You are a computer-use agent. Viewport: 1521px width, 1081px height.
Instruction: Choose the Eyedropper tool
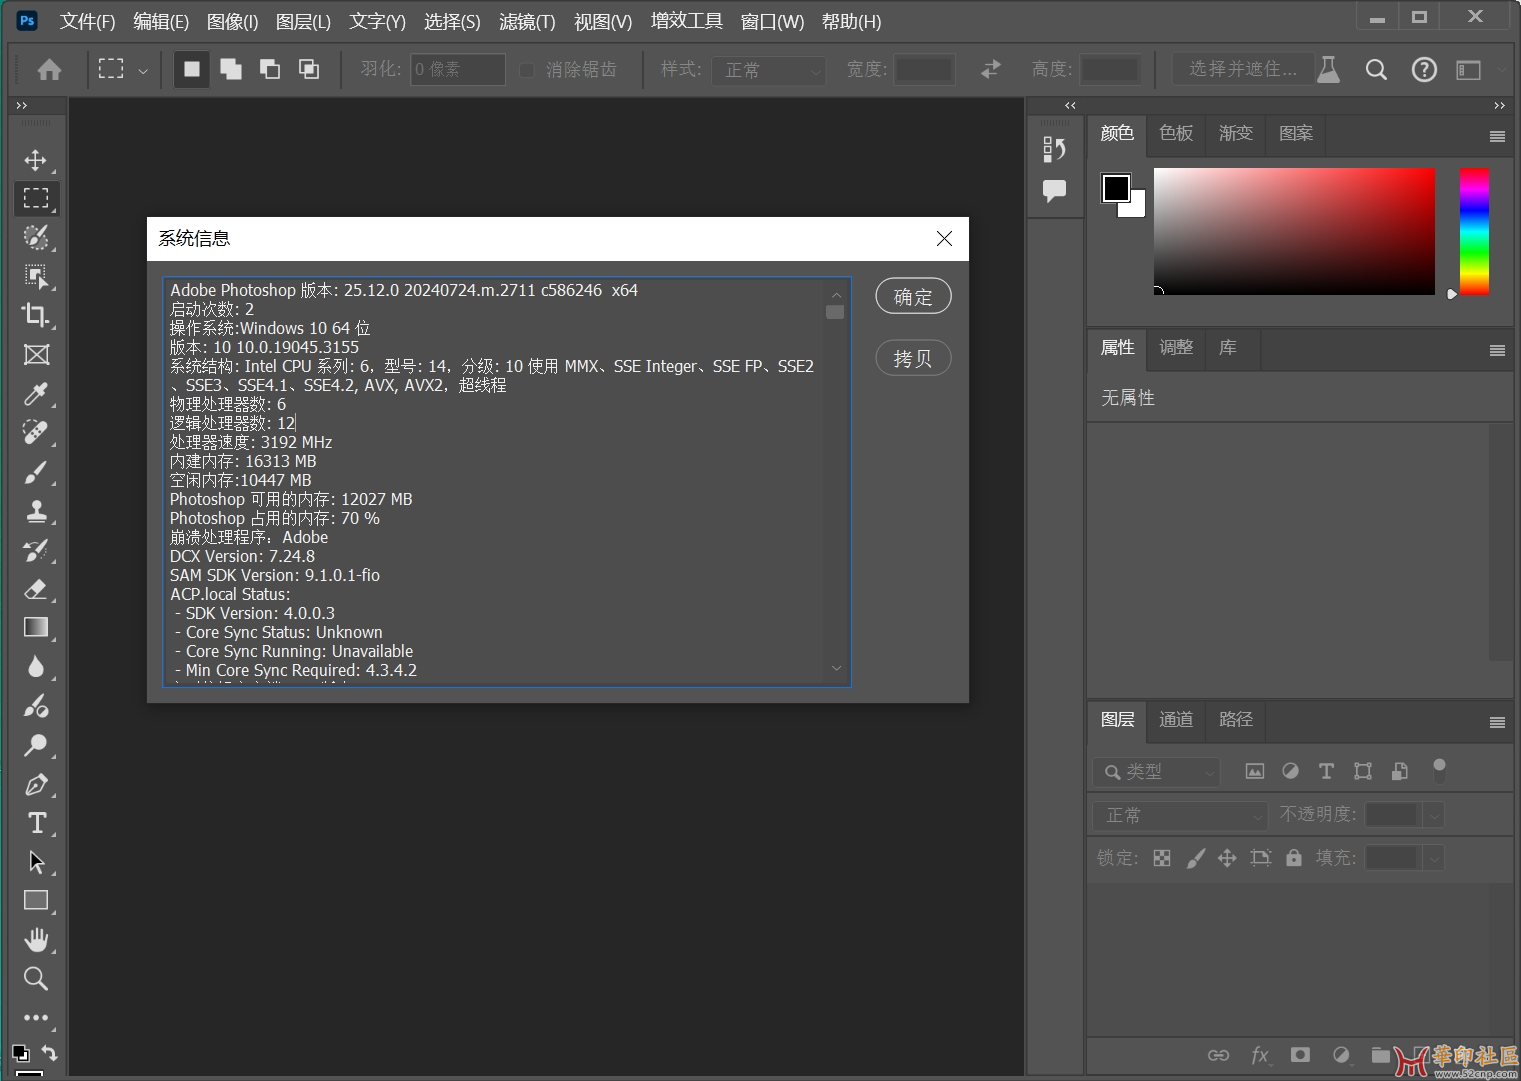(x=36, y=394)
